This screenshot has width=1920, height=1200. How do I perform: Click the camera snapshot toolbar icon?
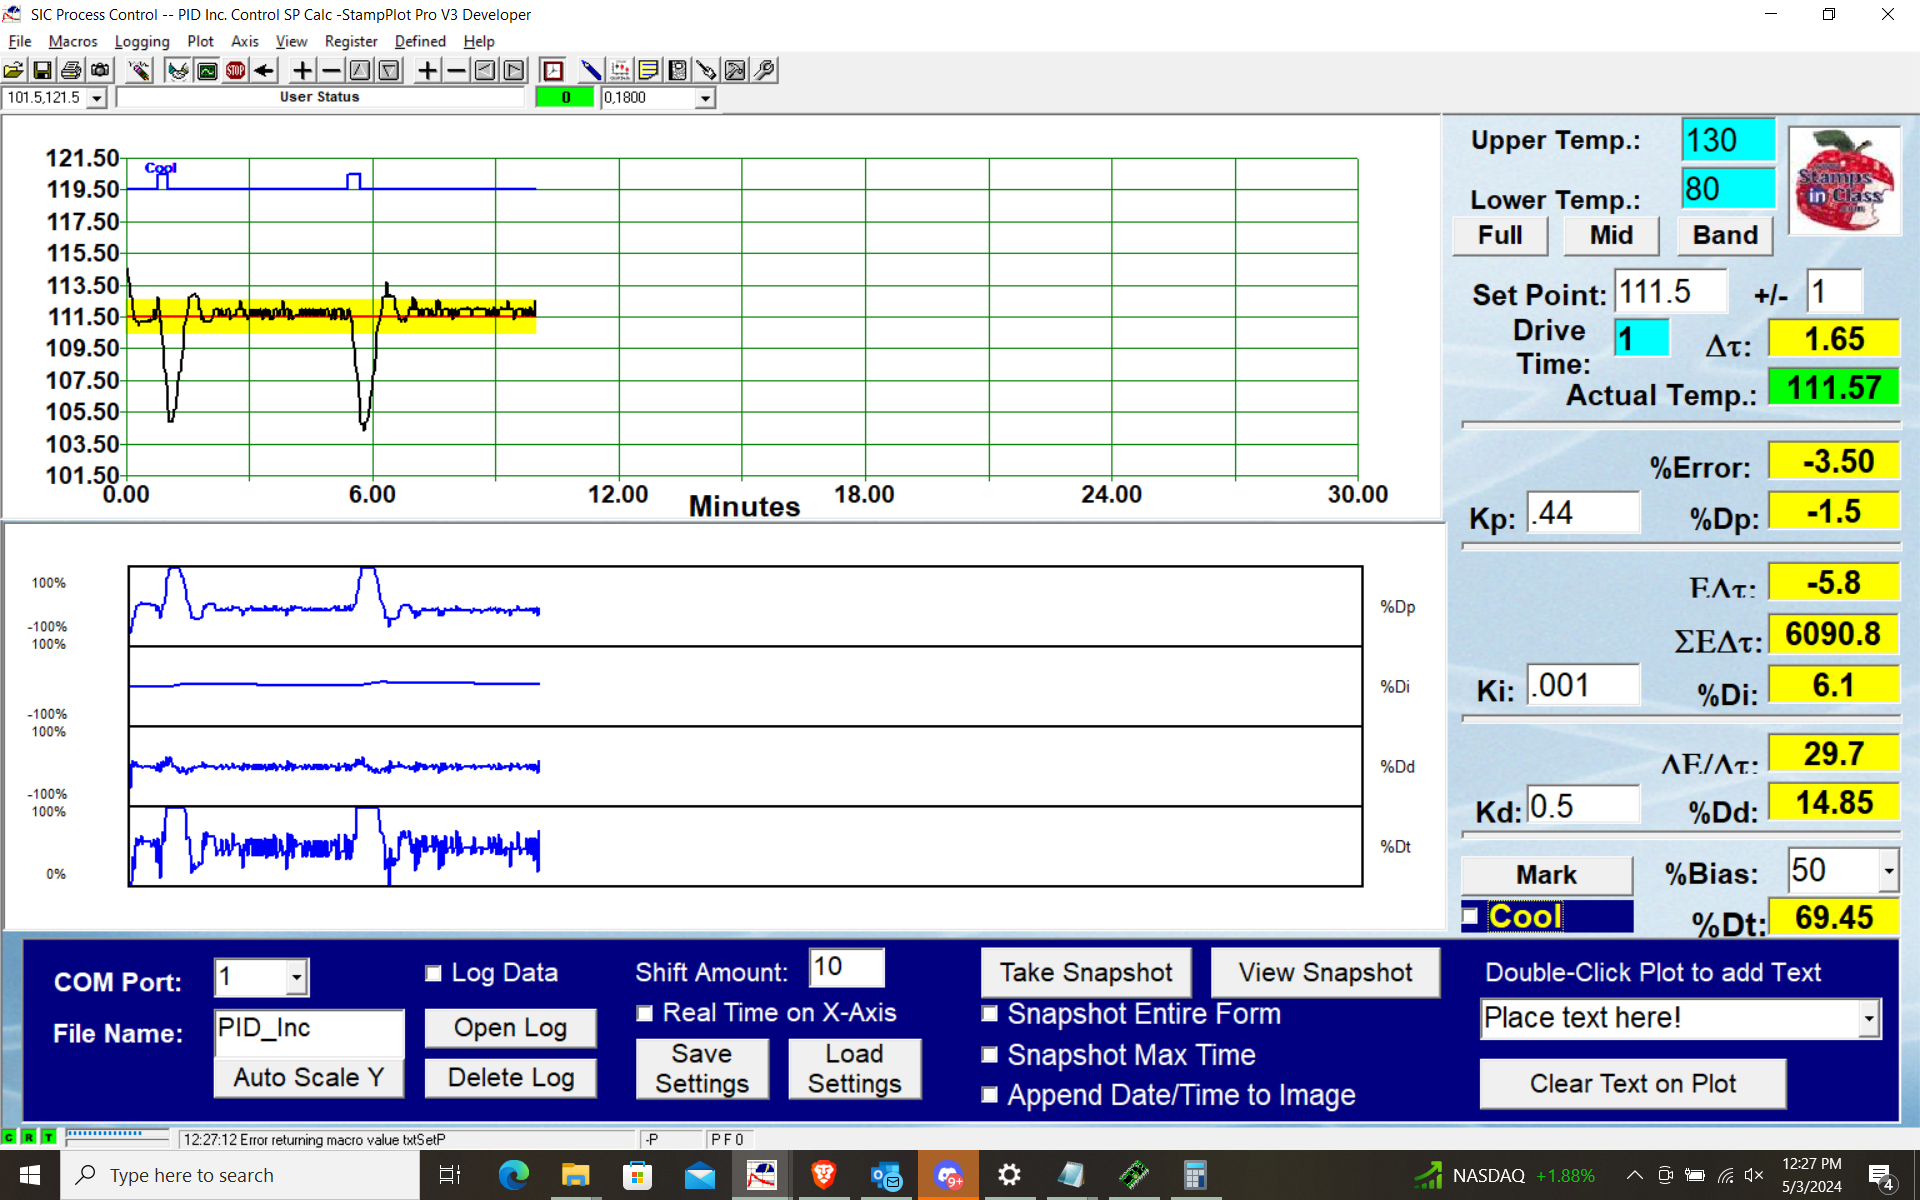point(100,70)
